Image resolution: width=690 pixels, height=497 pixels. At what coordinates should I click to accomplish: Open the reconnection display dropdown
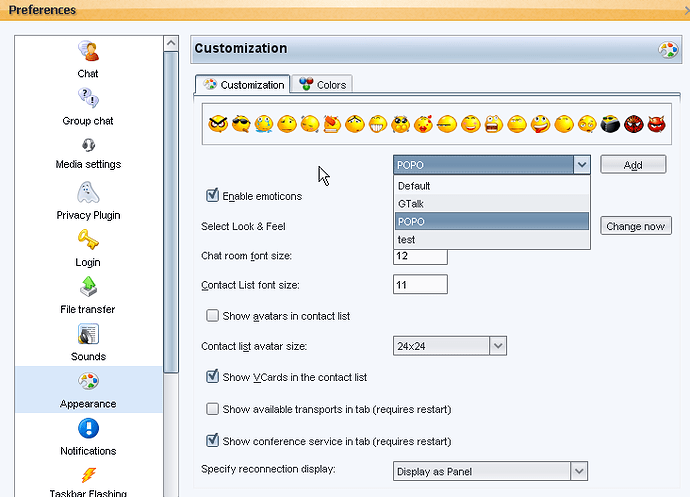[x=579, y=471]
